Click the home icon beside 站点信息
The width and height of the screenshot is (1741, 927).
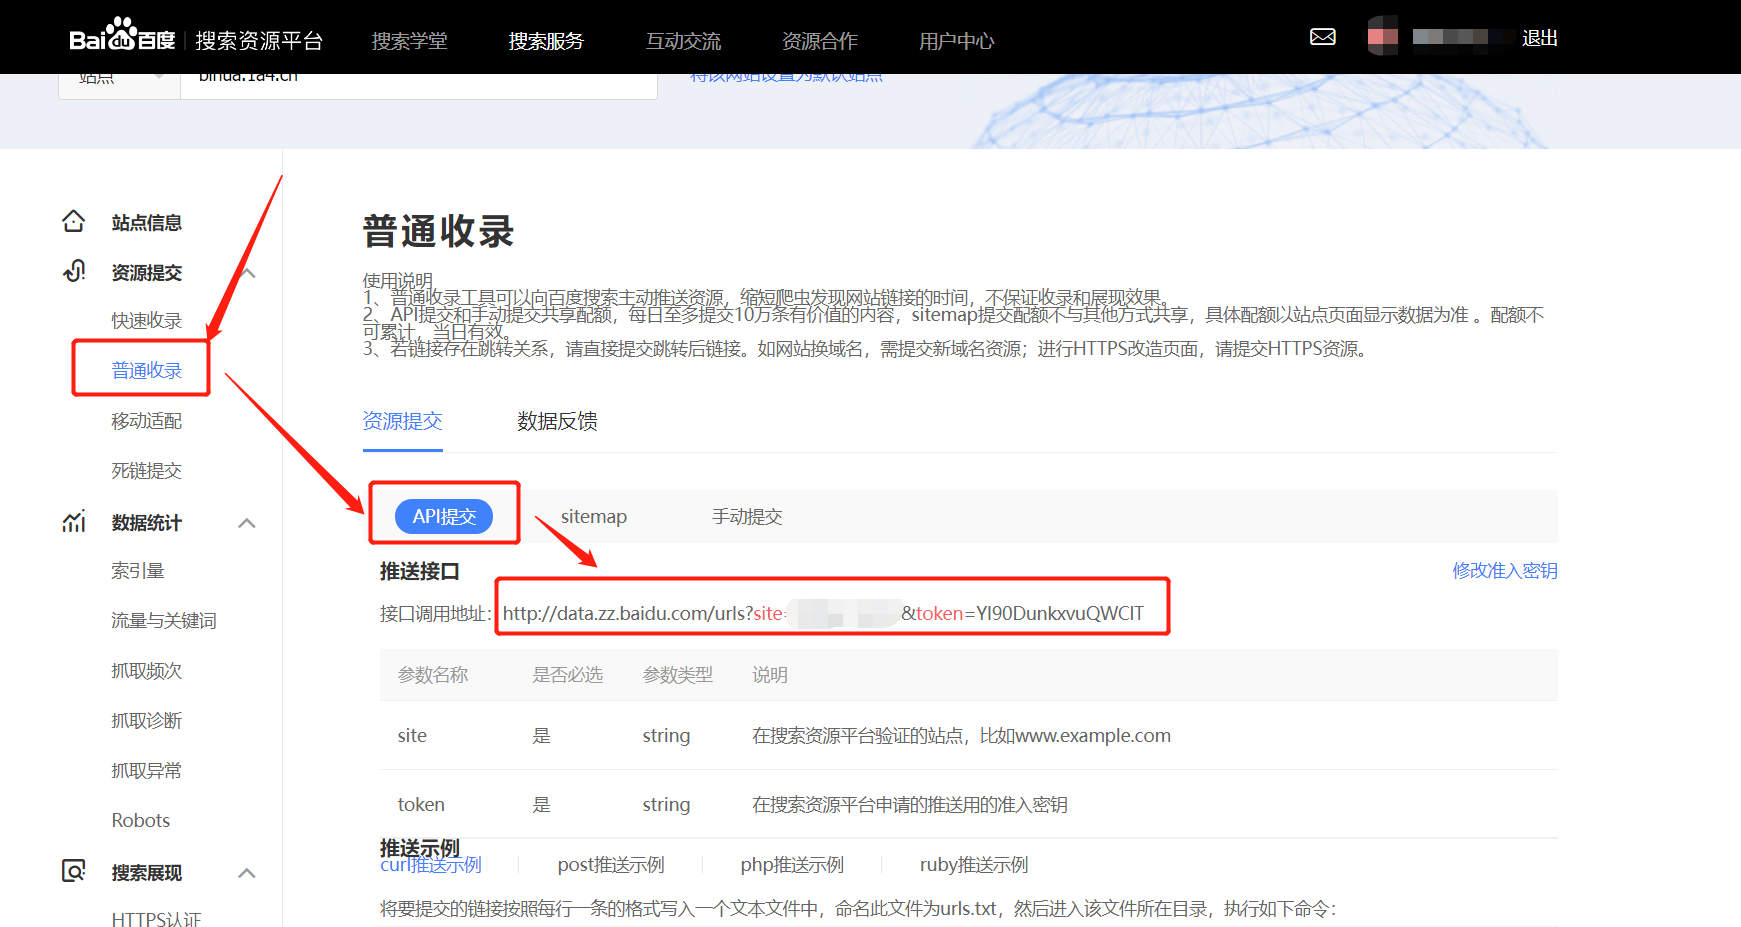pyautogui.click(x=74, y=221)
